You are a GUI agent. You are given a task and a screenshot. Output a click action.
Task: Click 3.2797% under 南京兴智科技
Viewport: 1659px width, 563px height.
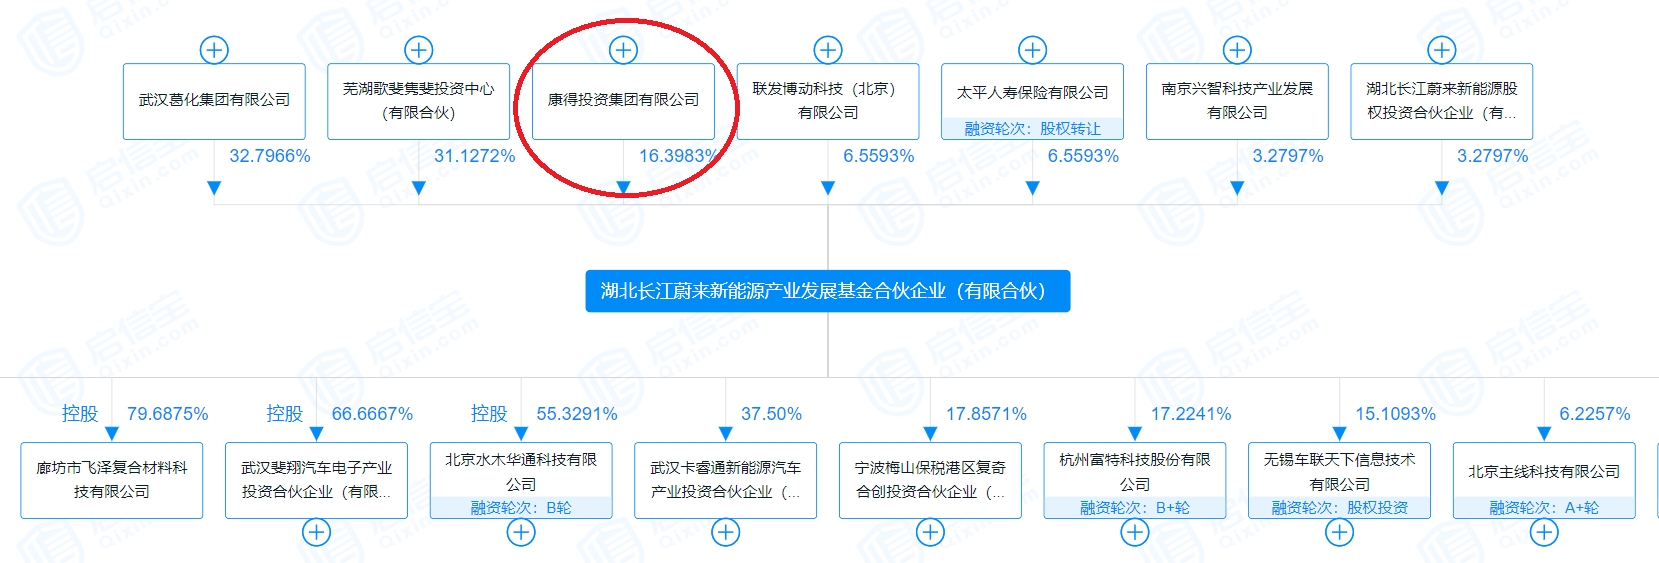(x=1288, y=156)
